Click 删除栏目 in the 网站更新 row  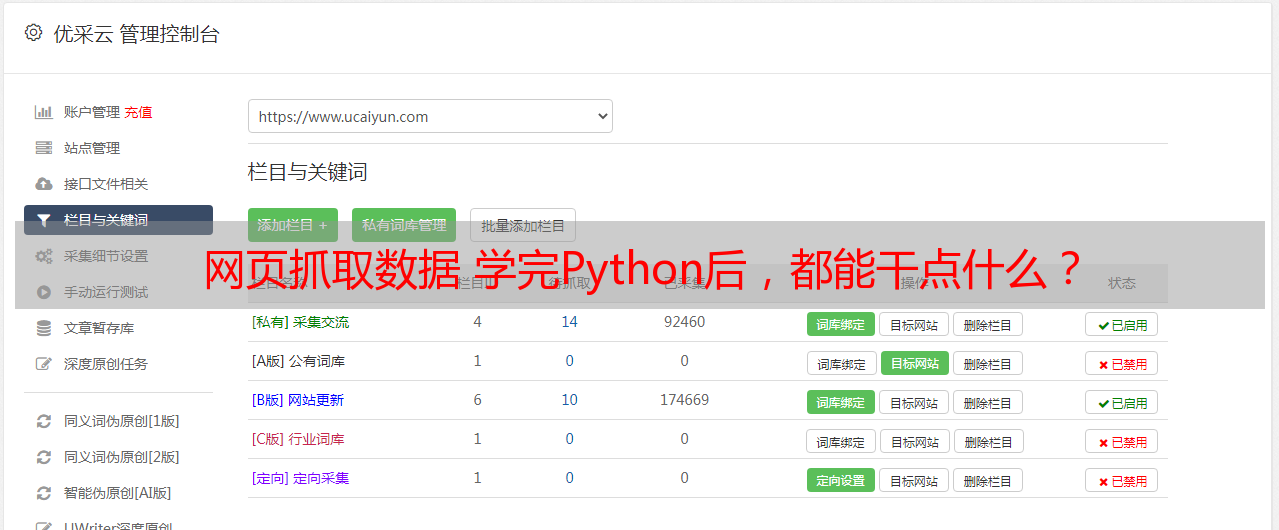click(x=988, y=402)
